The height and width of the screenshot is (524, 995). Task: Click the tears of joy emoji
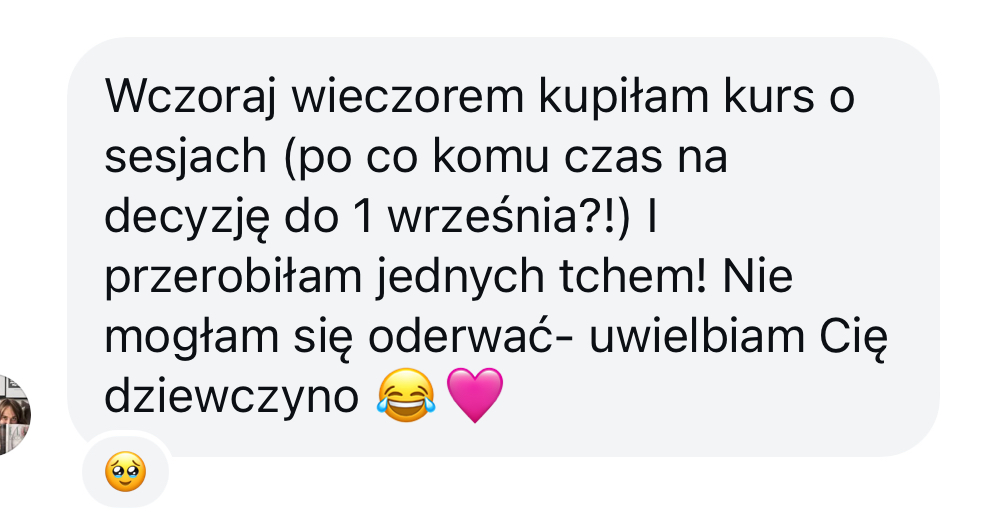pyautogui.click(x=406, y=395)
